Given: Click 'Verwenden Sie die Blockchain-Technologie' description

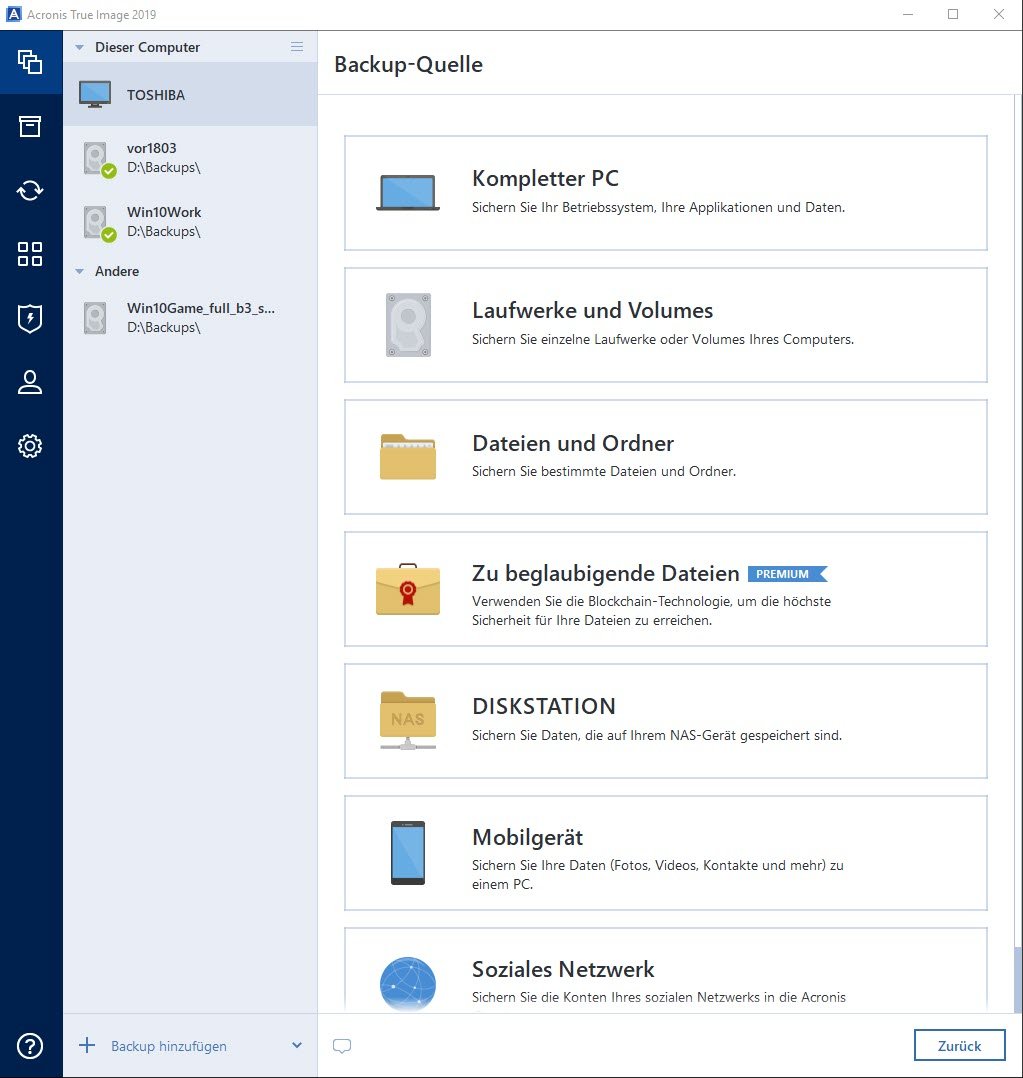Looking at the screenshot, I should tap(651, 610).
